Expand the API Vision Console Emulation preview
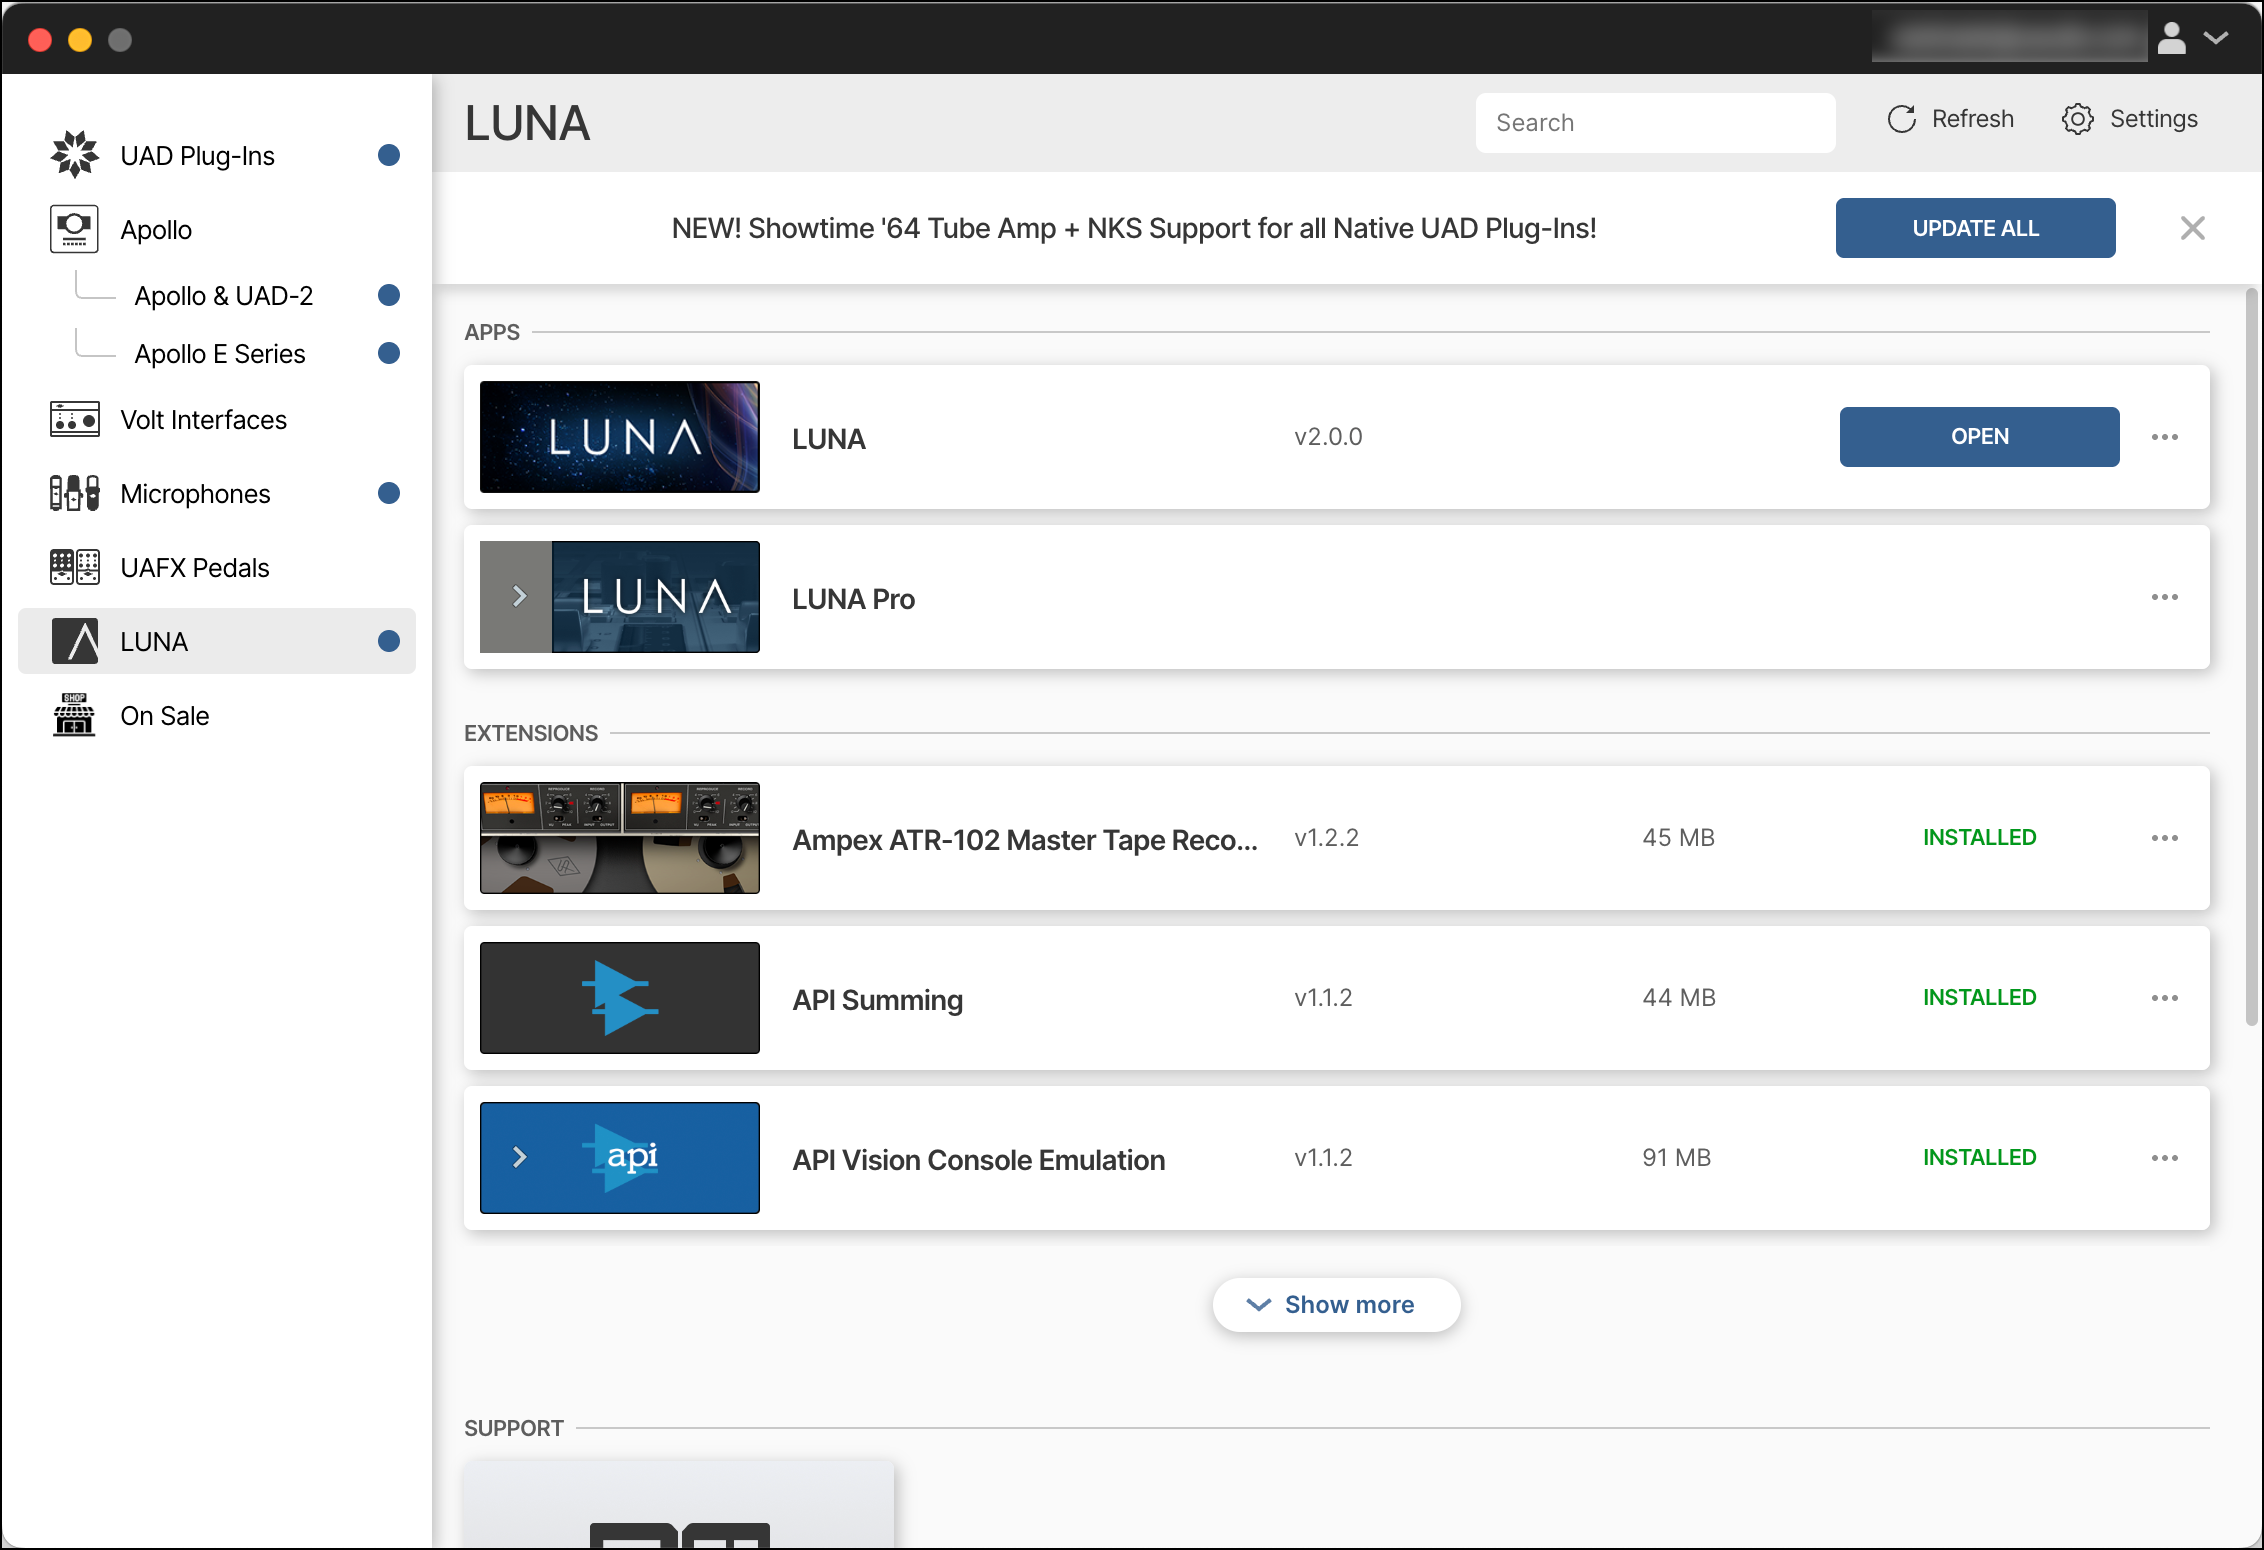Screen dimensions: 2264x1550 pos(519,1158)
